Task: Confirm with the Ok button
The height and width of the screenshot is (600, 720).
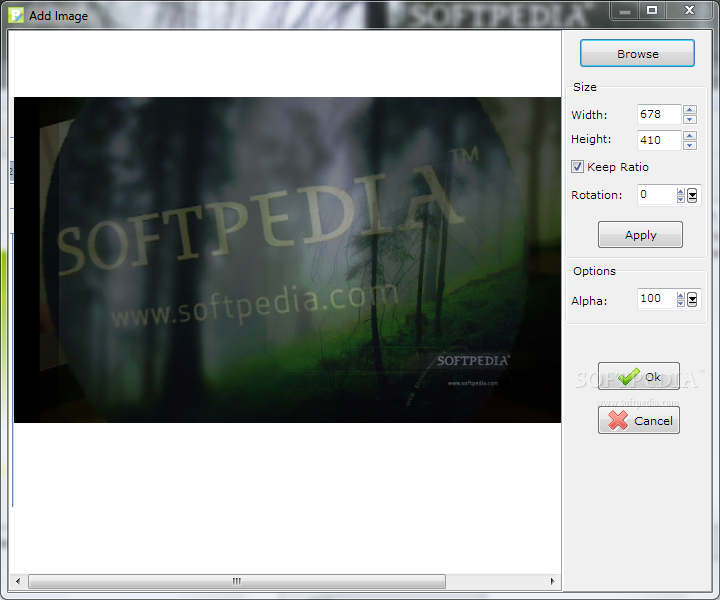Action: click(639, 376)
